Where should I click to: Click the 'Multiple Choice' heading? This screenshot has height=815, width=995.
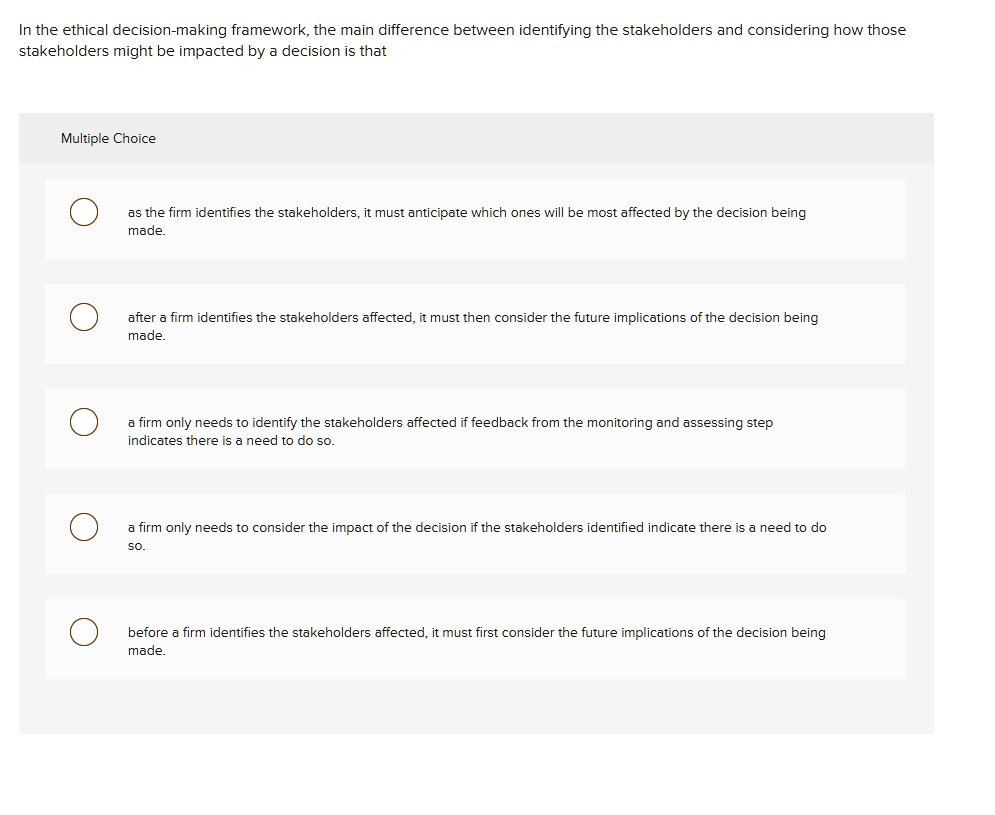click(x=108, y=138)
